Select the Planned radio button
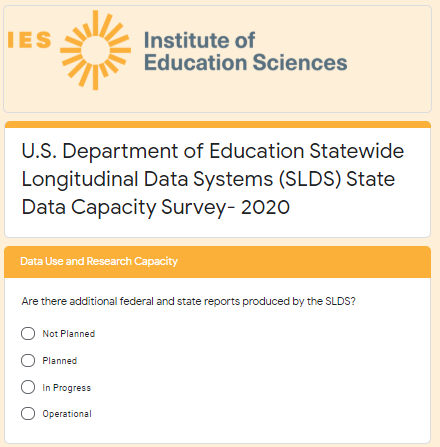Screen dimensions: 440x447 pos(28,360)
